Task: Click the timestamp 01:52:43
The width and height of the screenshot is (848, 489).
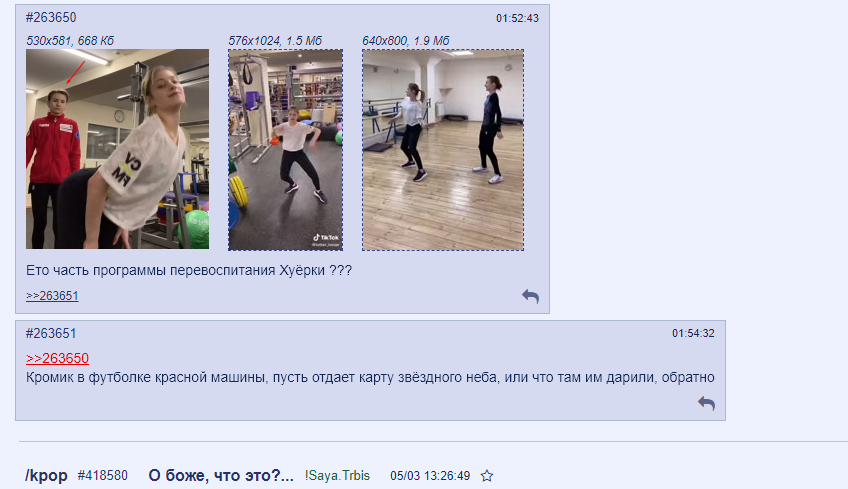Action: [517, 18]
